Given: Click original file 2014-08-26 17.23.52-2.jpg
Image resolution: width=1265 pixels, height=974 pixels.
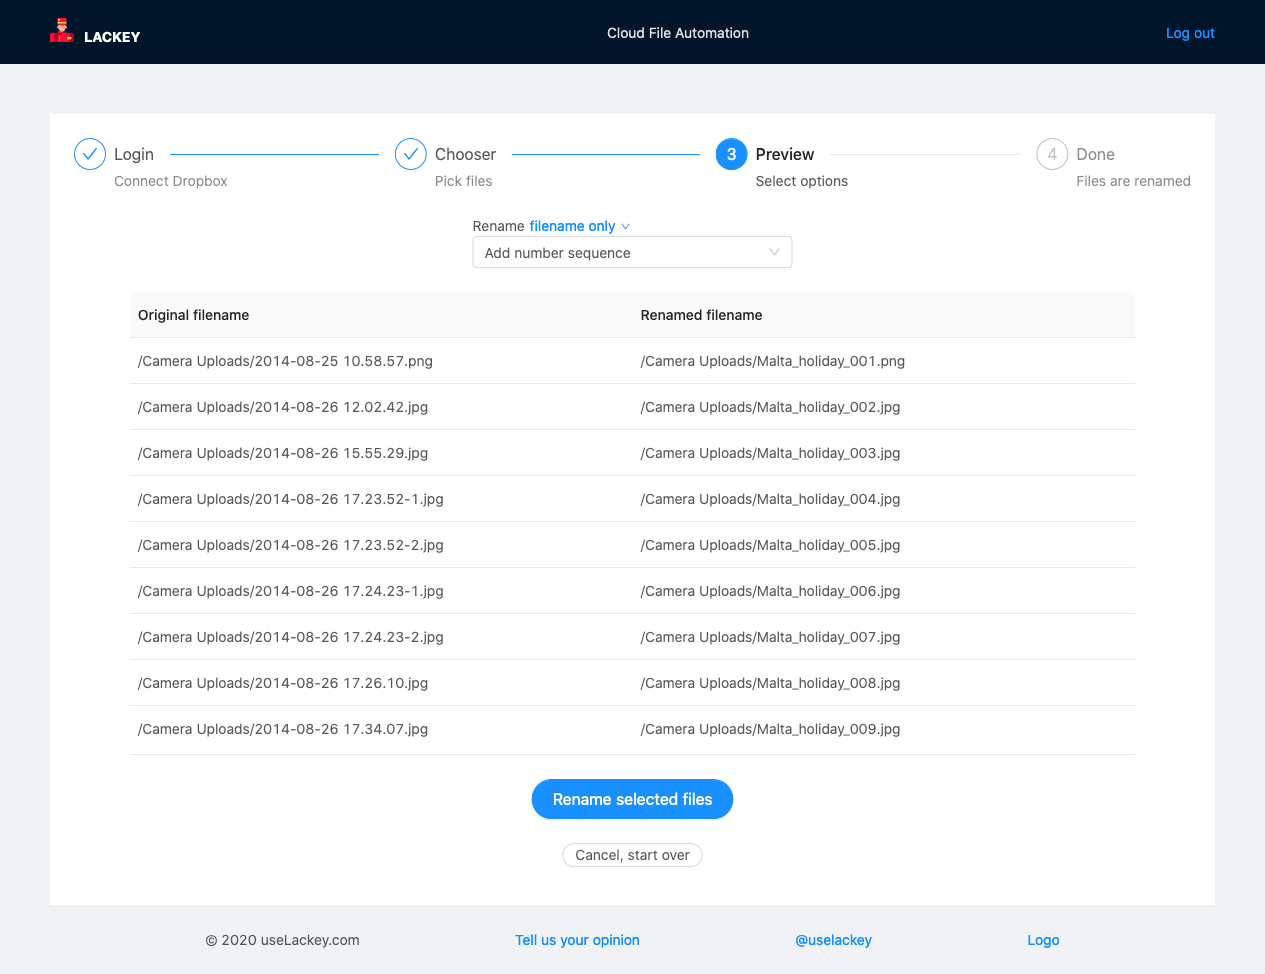Looking at the screenshot, I should [291, 545].
